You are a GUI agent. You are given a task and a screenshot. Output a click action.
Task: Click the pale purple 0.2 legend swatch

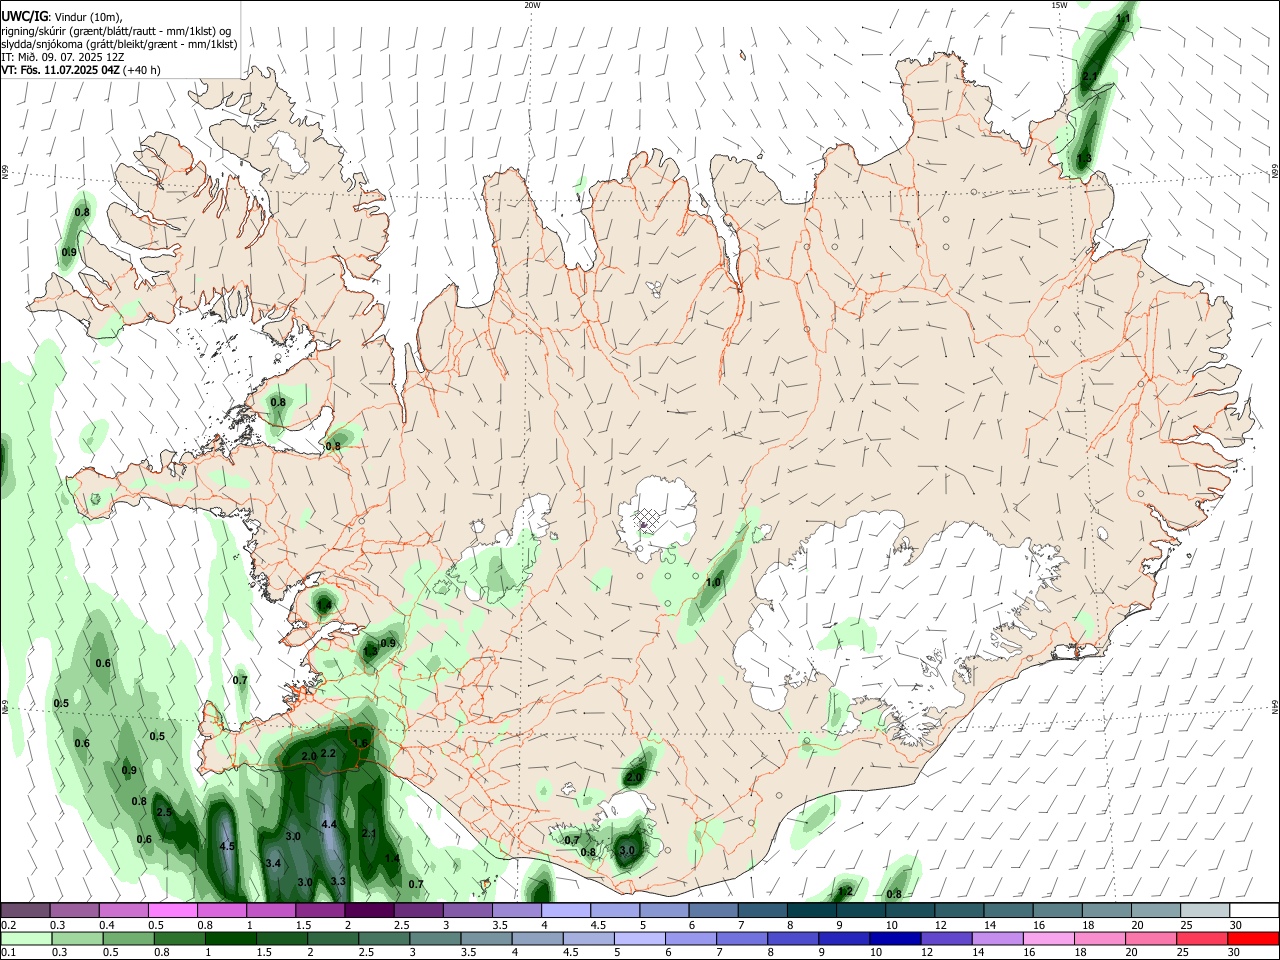(26, 910)
